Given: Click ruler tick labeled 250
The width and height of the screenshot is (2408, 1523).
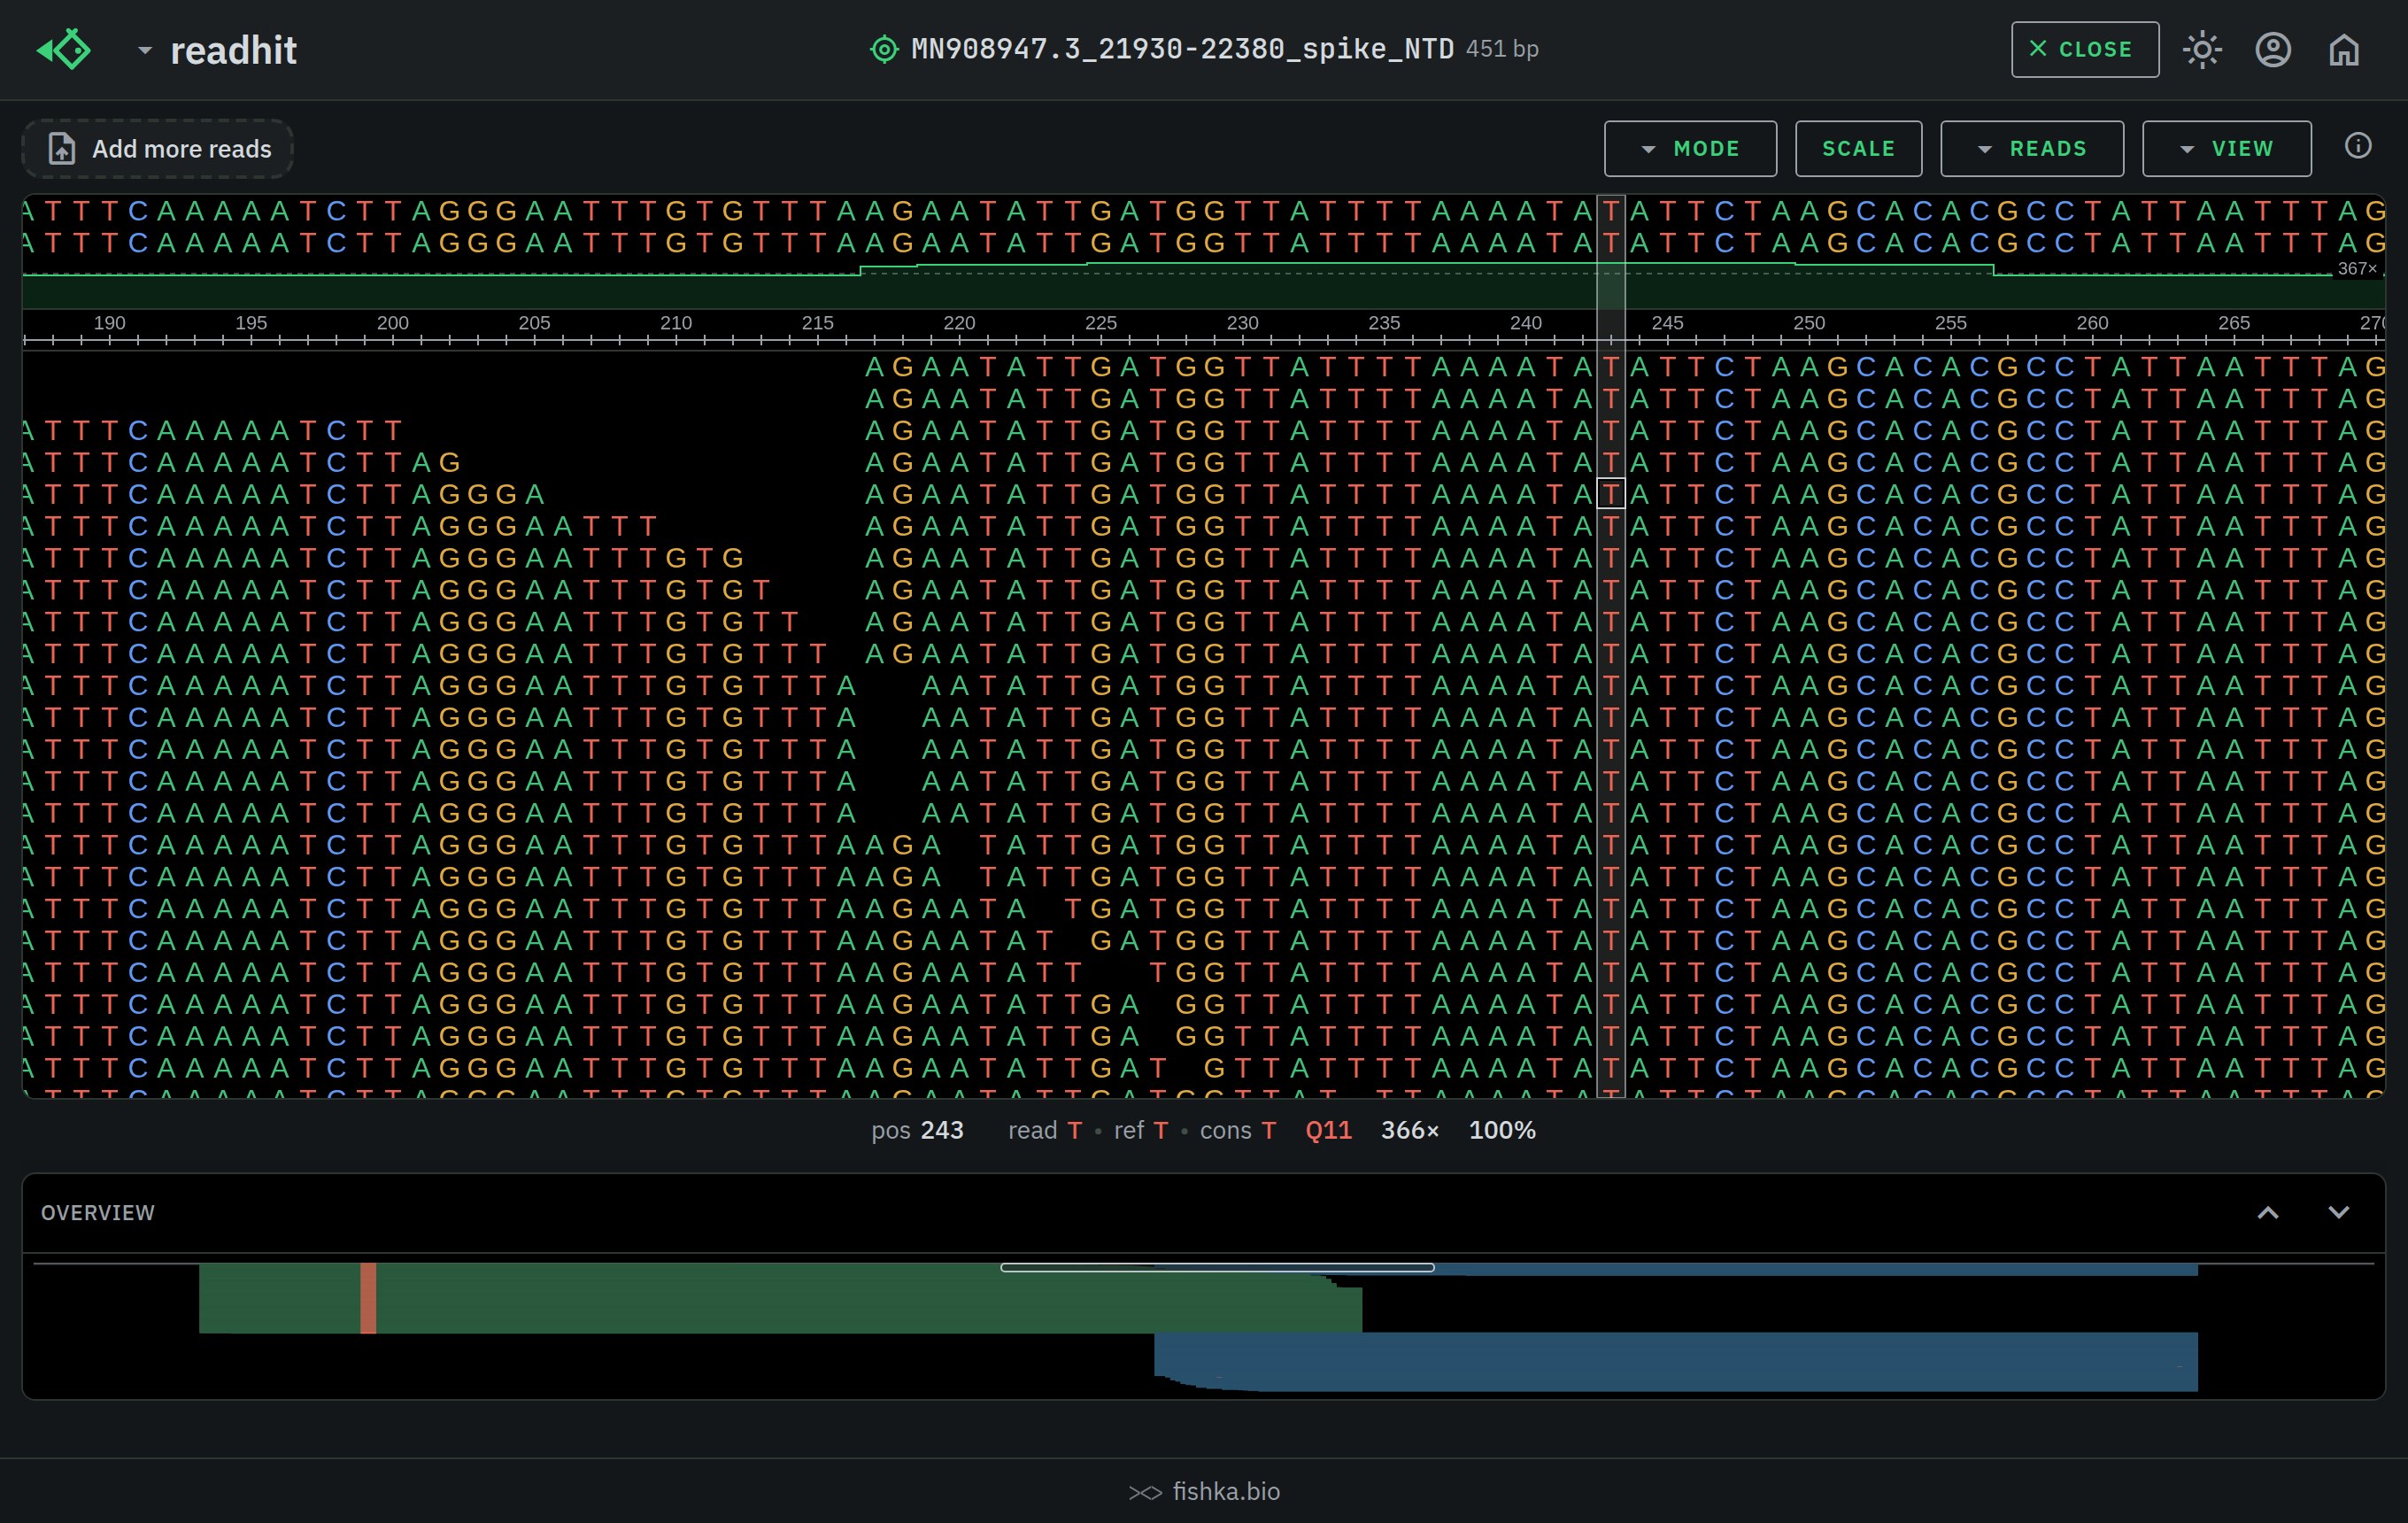Looking at the screenshot, I should 1809,322.
